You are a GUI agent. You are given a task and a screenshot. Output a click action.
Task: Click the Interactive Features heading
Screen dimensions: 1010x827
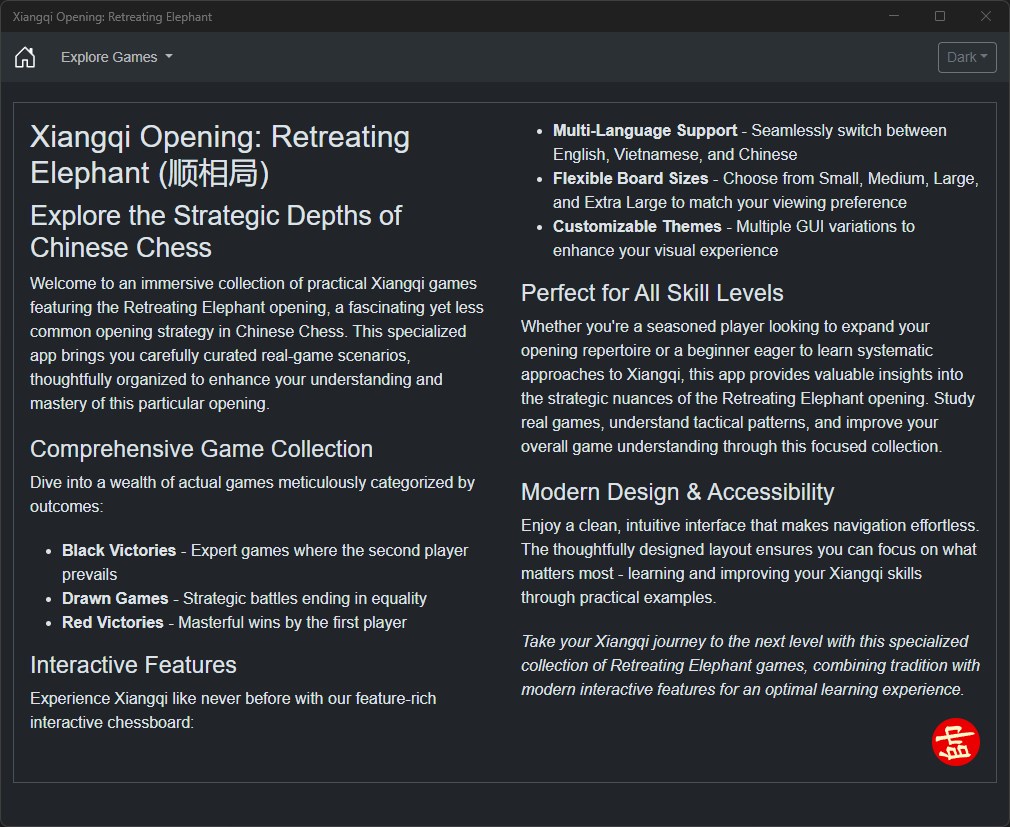click(133, 665)
